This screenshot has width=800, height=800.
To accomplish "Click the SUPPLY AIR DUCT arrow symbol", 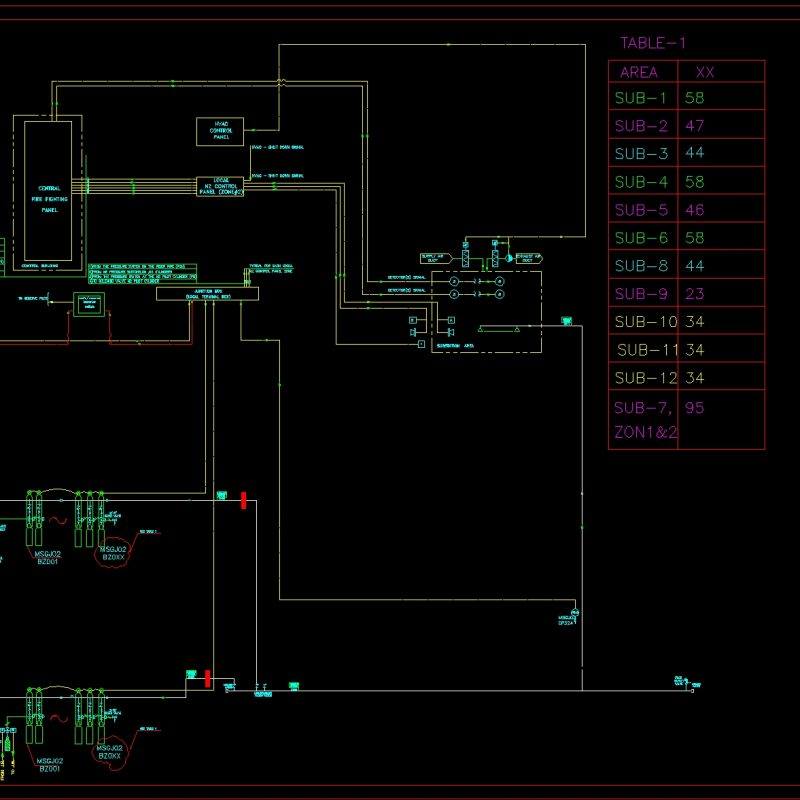I will pos(435,258).
